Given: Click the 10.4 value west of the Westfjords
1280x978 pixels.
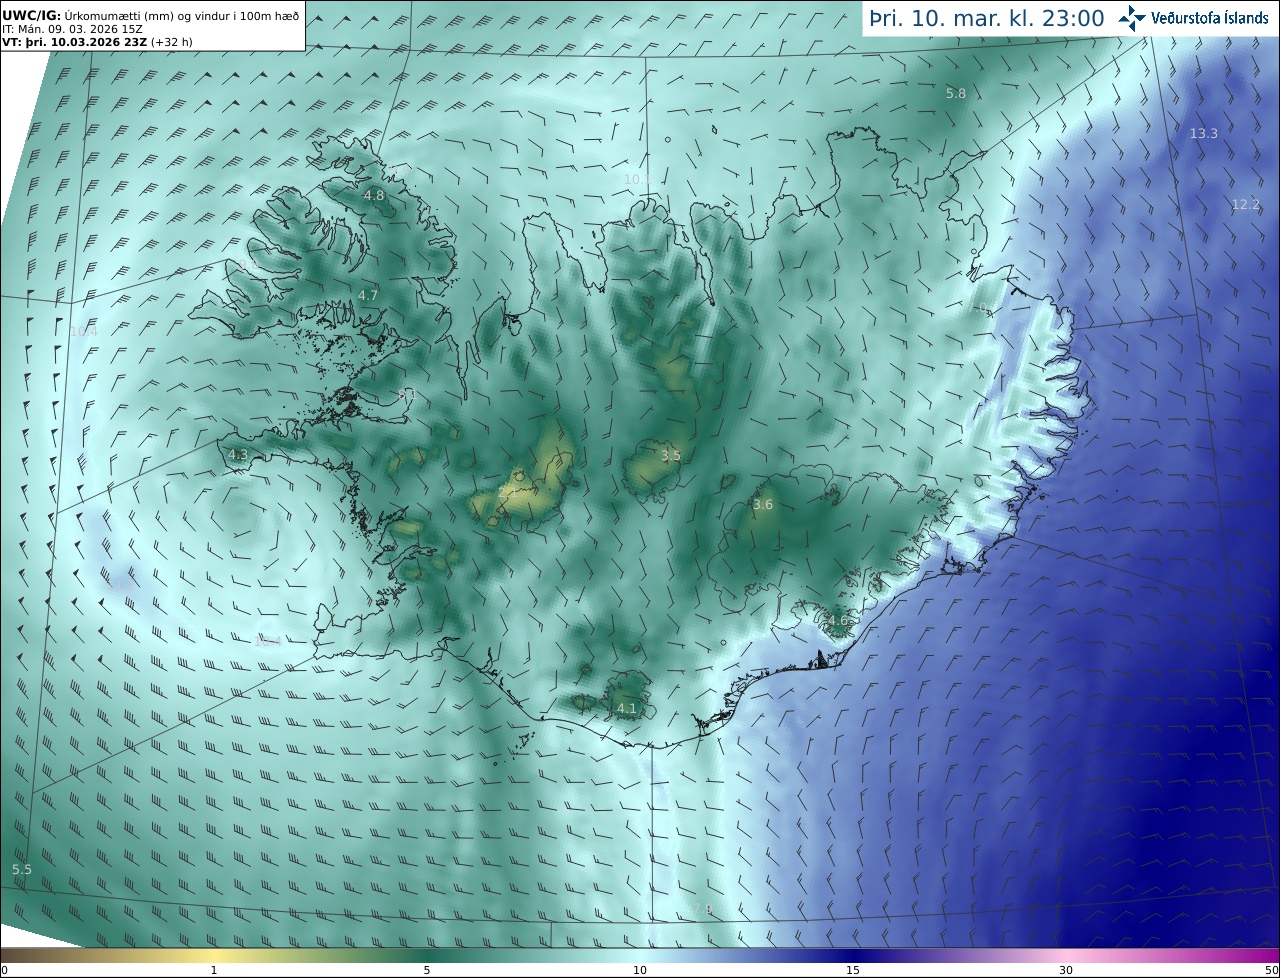Looking at the screenshot, I should [x=84, y=332].
